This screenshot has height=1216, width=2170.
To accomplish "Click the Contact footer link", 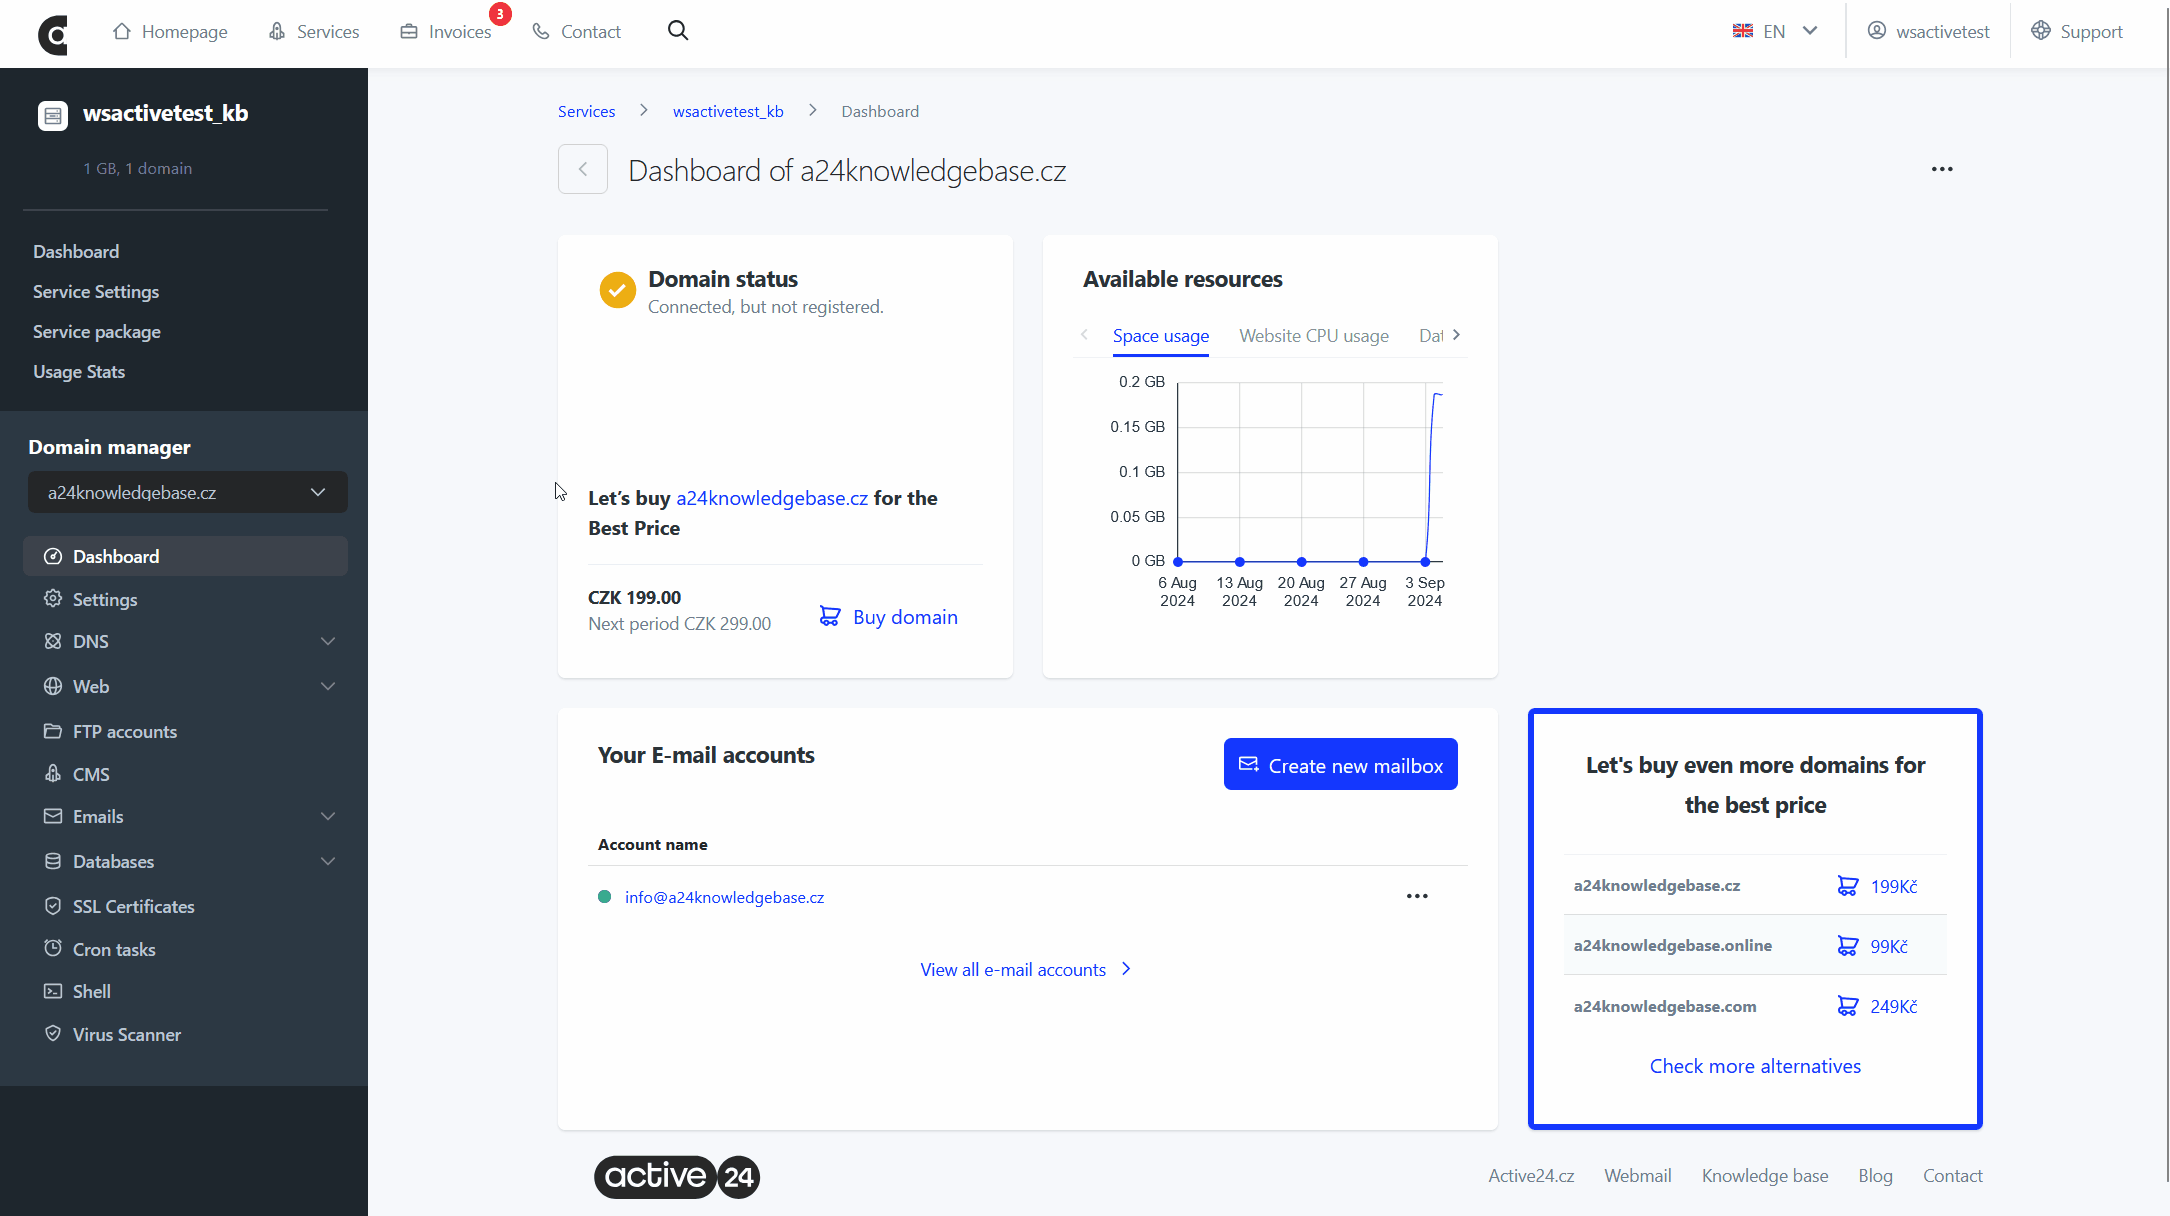I will pyautogui.click(x=1952, y=1176).
